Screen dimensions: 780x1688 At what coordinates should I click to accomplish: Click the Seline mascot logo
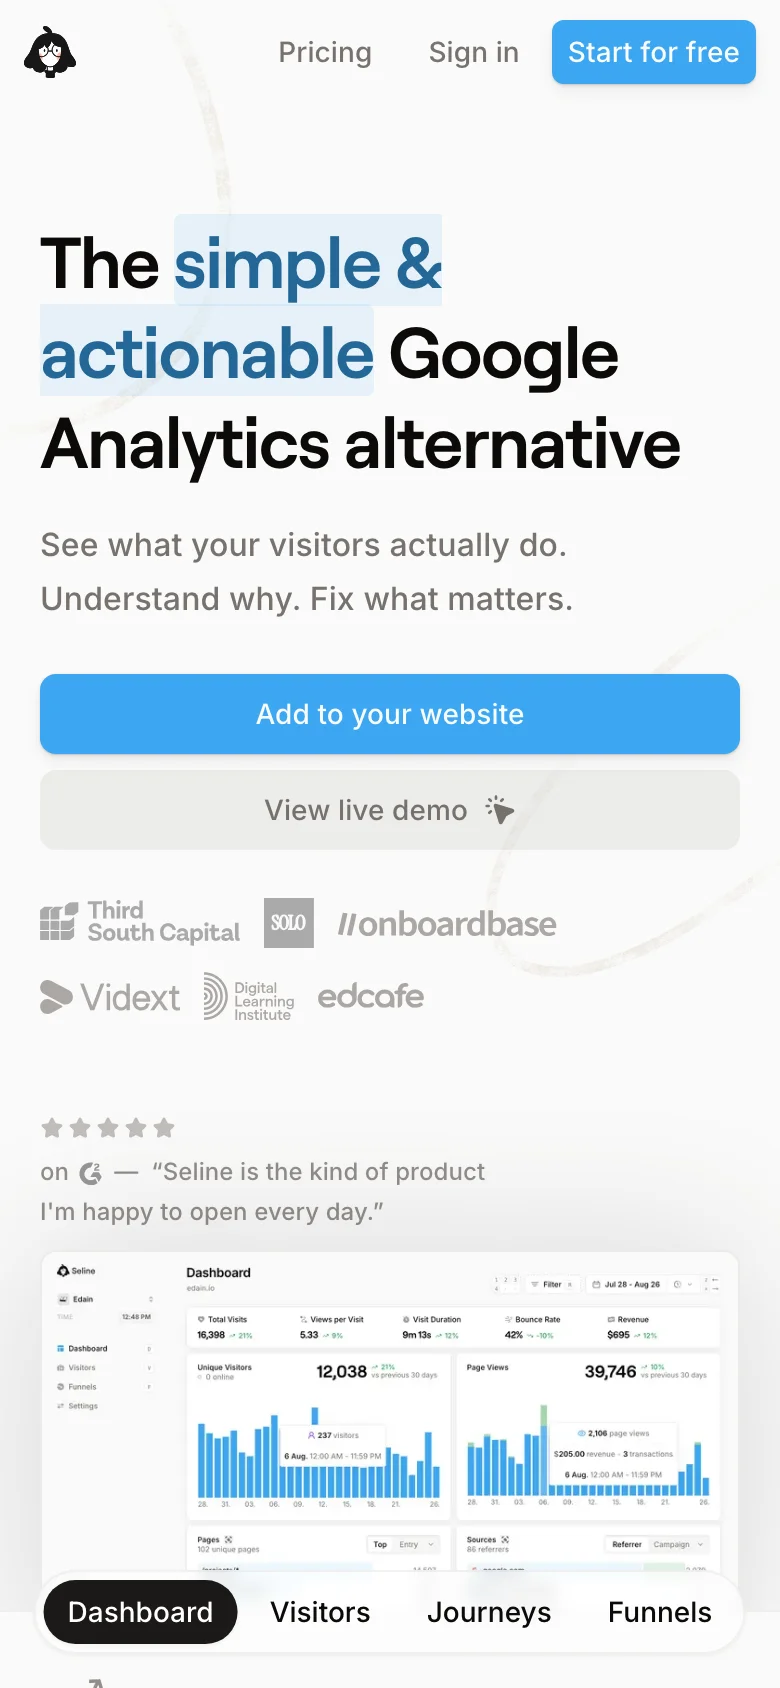(50, 52)
